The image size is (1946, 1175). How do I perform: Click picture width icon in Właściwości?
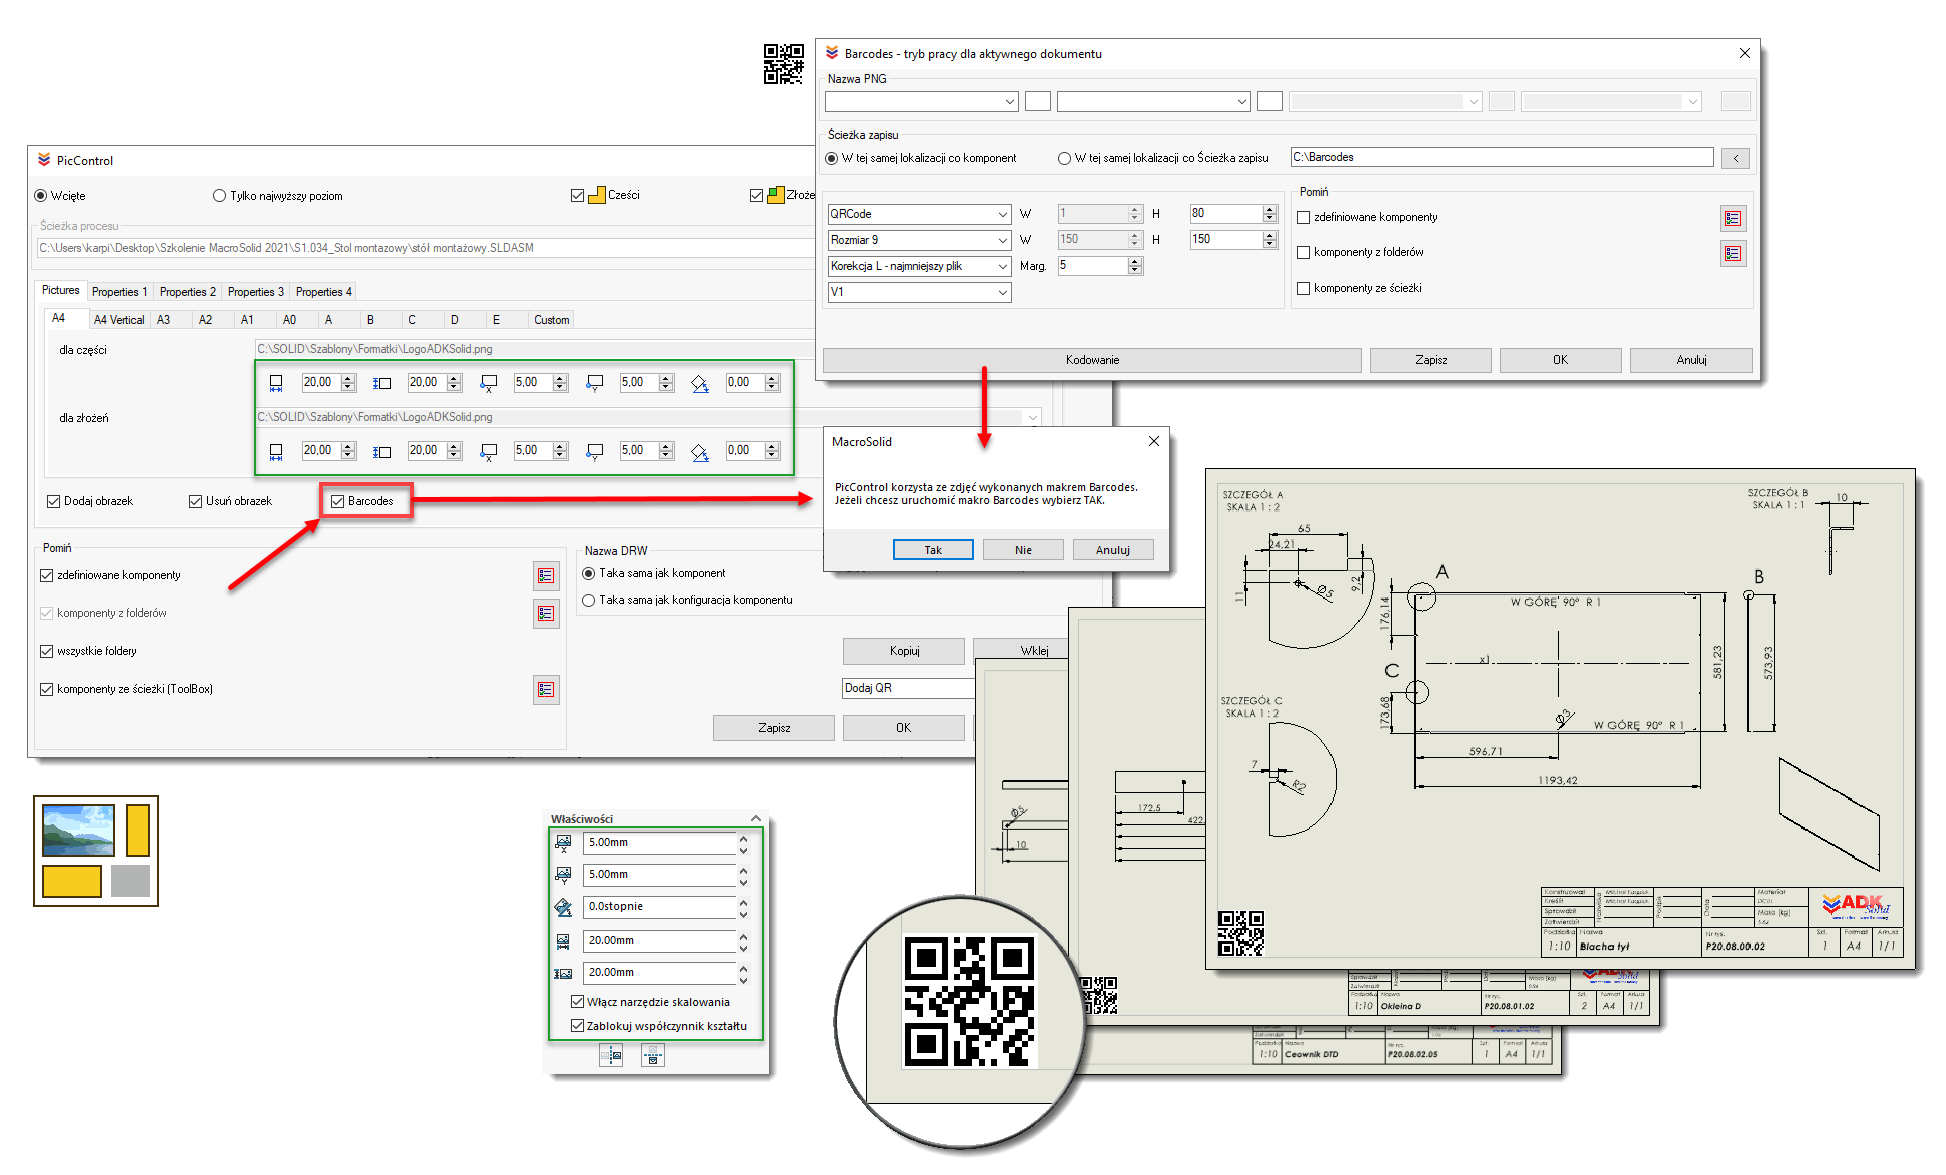563,941
